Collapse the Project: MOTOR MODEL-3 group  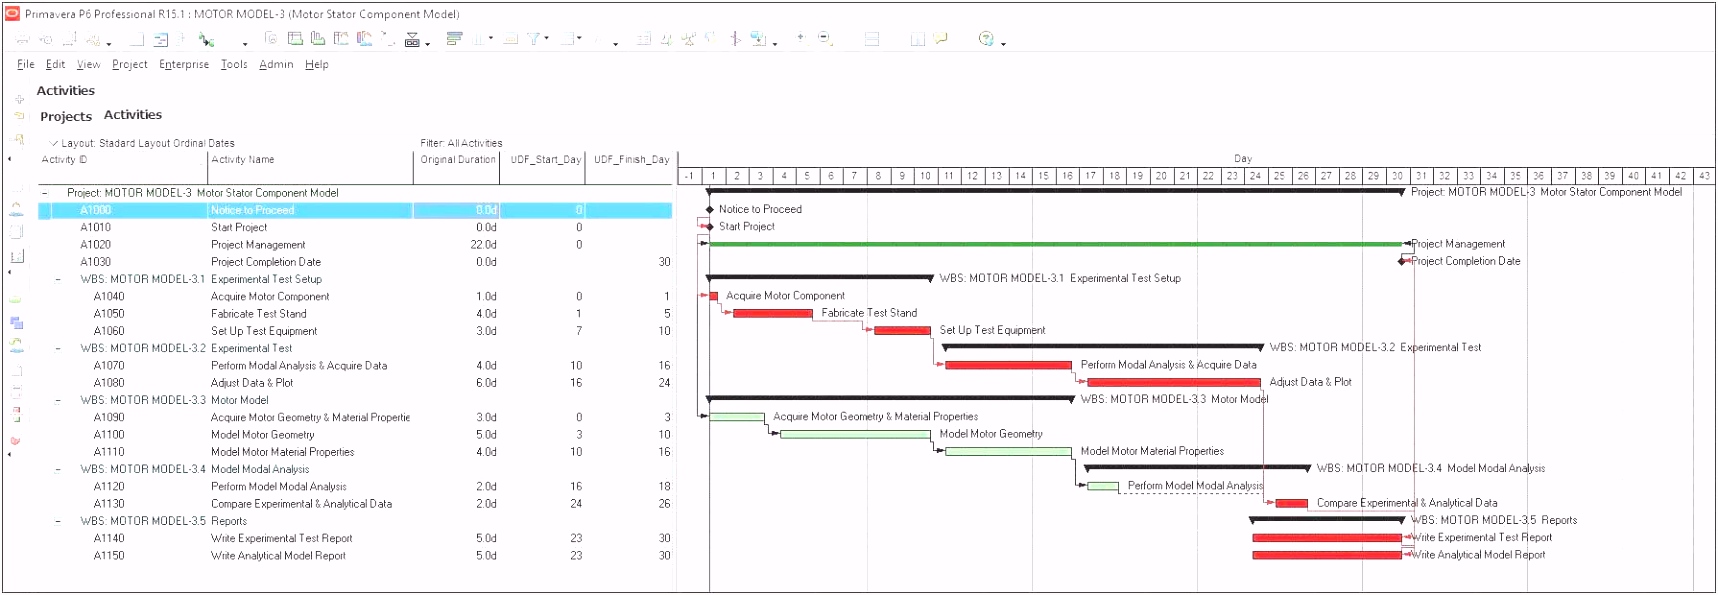point(44,193)
